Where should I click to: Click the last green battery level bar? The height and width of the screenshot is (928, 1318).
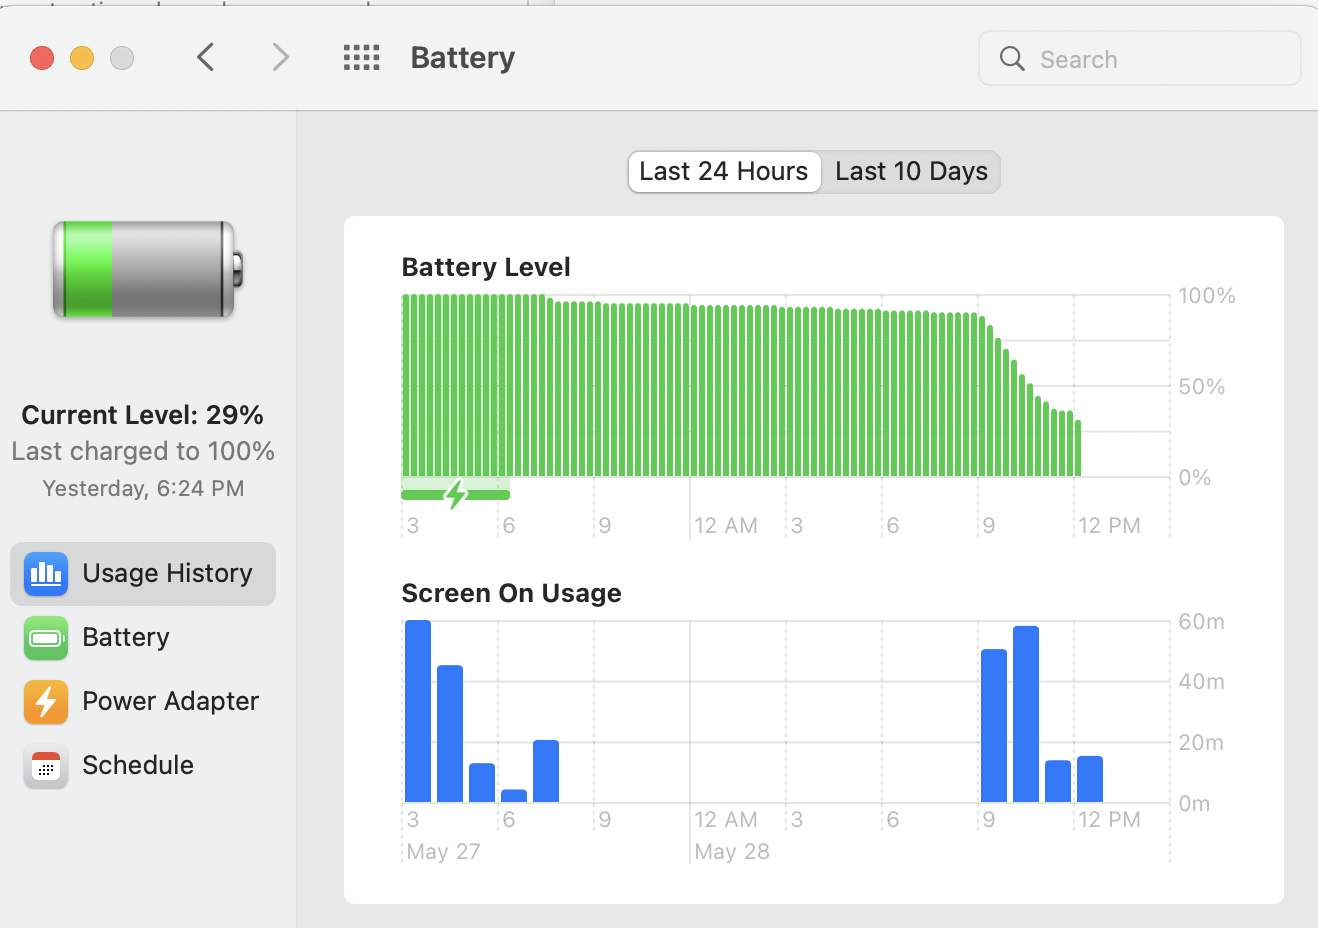click(1078, 448)
